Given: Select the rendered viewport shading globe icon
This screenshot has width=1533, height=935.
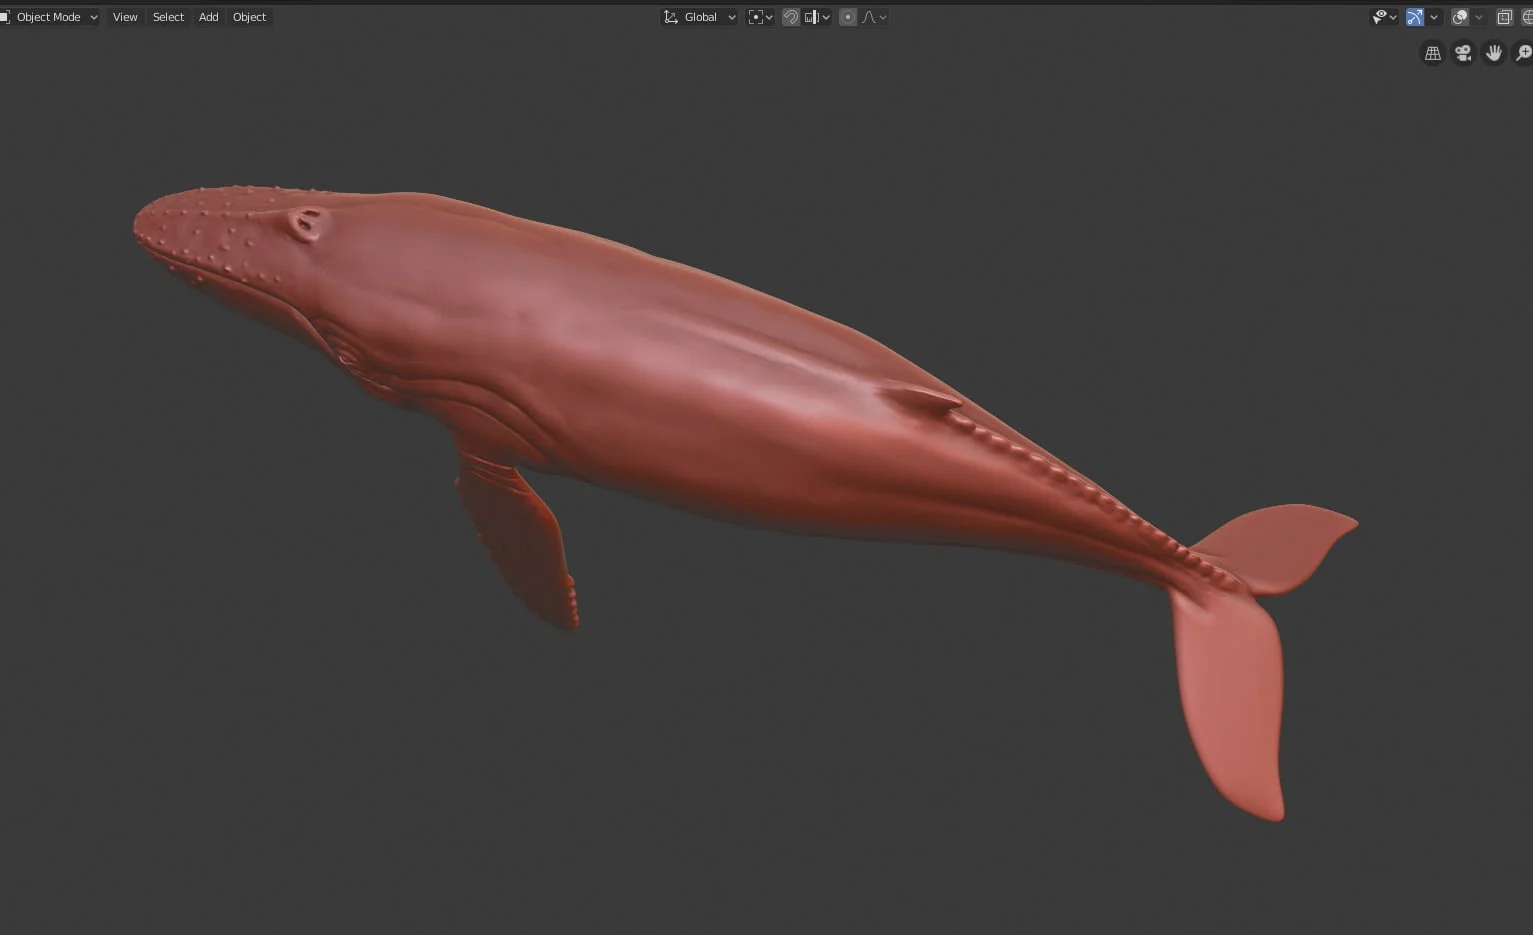Looking at the screenshot, I should [1530, 17].
